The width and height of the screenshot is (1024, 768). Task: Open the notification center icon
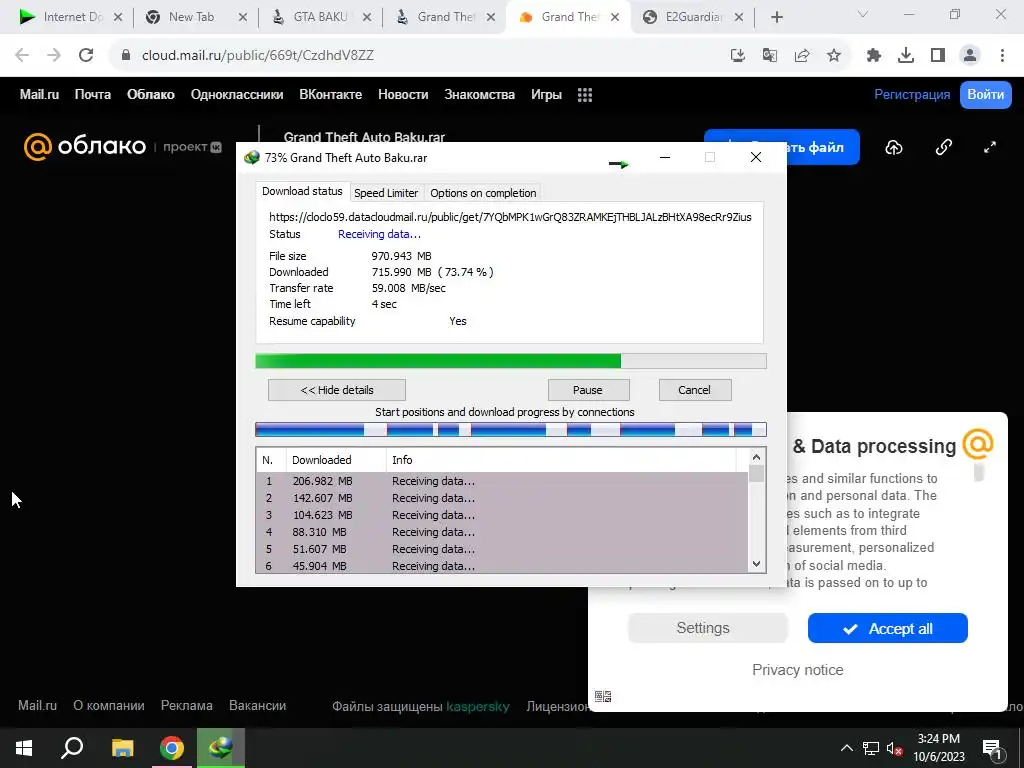pyautogui.click(x=992, y=749)
